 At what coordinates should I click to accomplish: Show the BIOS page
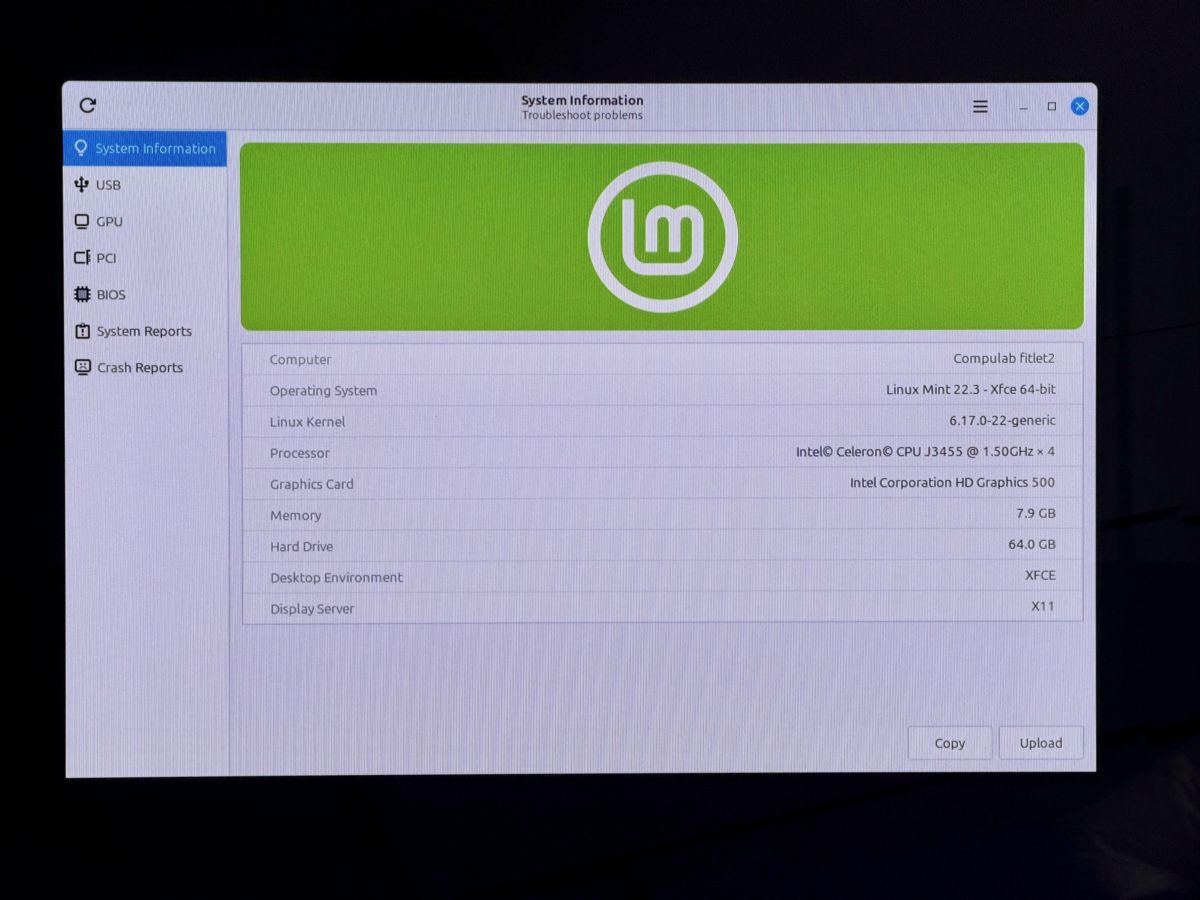[x=145, y=295]
